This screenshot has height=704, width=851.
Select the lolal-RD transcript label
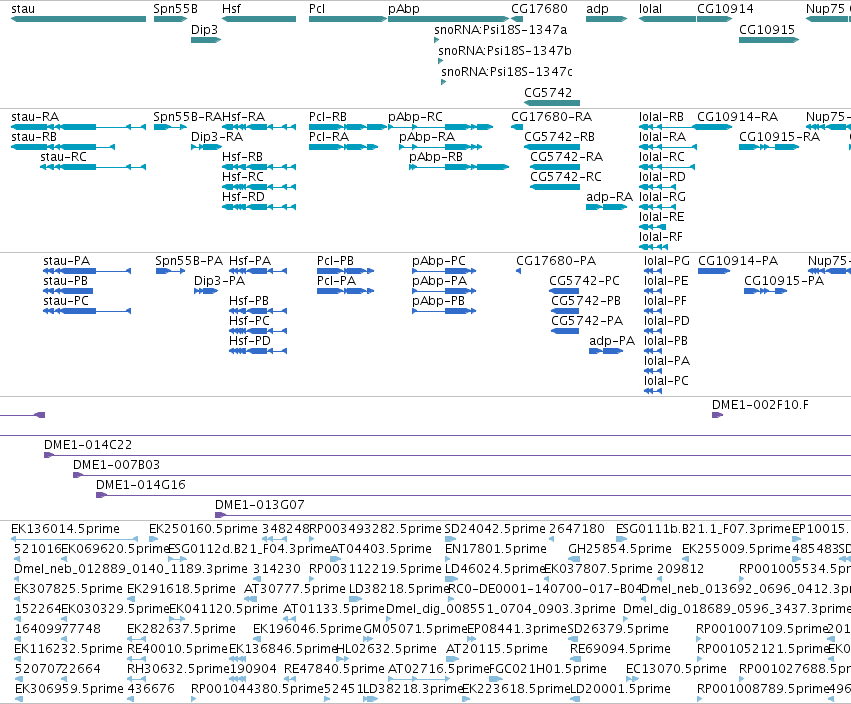[x=662, y=177]
